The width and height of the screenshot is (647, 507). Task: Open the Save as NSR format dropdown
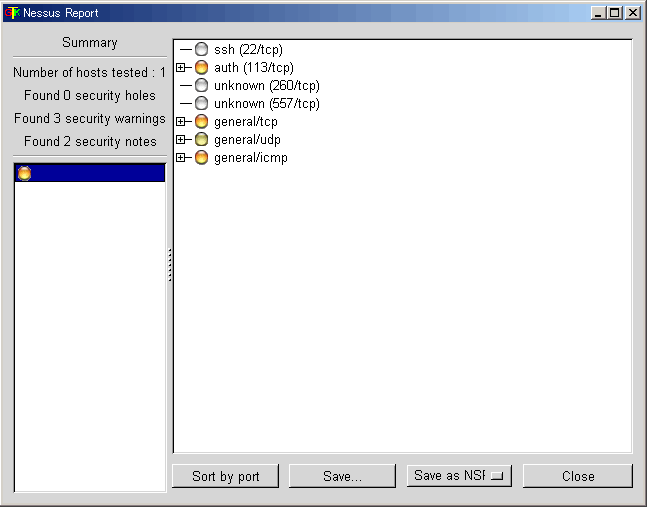pyautogui.click(x=459, y=476)
